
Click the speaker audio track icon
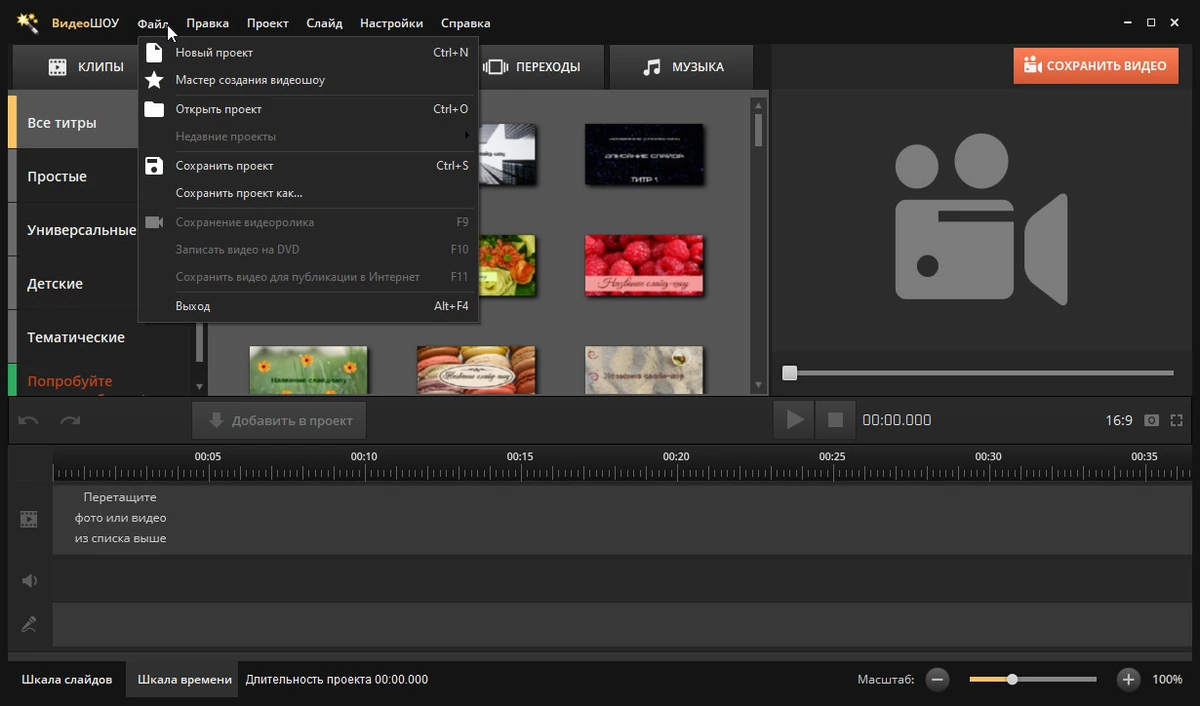coord(29,580)
